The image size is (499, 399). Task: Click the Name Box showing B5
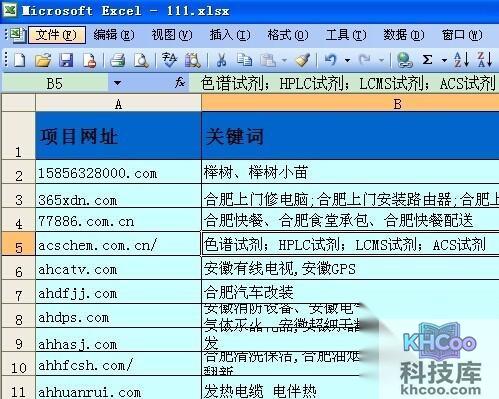coord(55,83)
